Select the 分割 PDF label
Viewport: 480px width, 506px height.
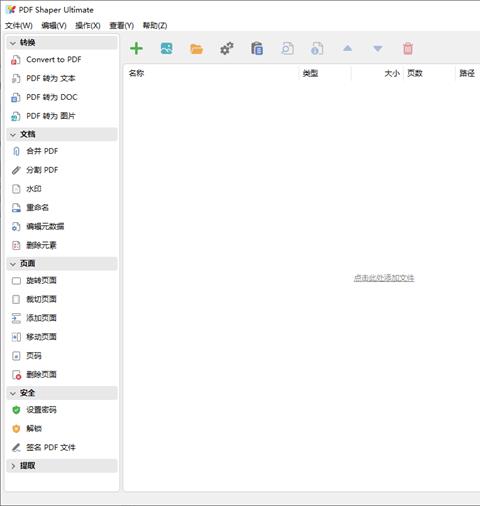(42, 170)
